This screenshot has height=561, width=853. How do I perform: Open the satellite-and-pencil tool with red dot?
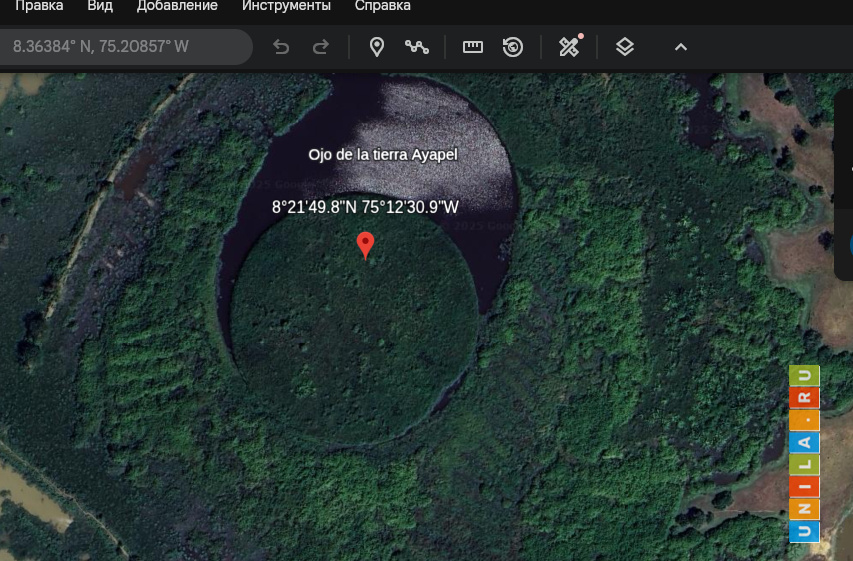[x=569, y=47]
